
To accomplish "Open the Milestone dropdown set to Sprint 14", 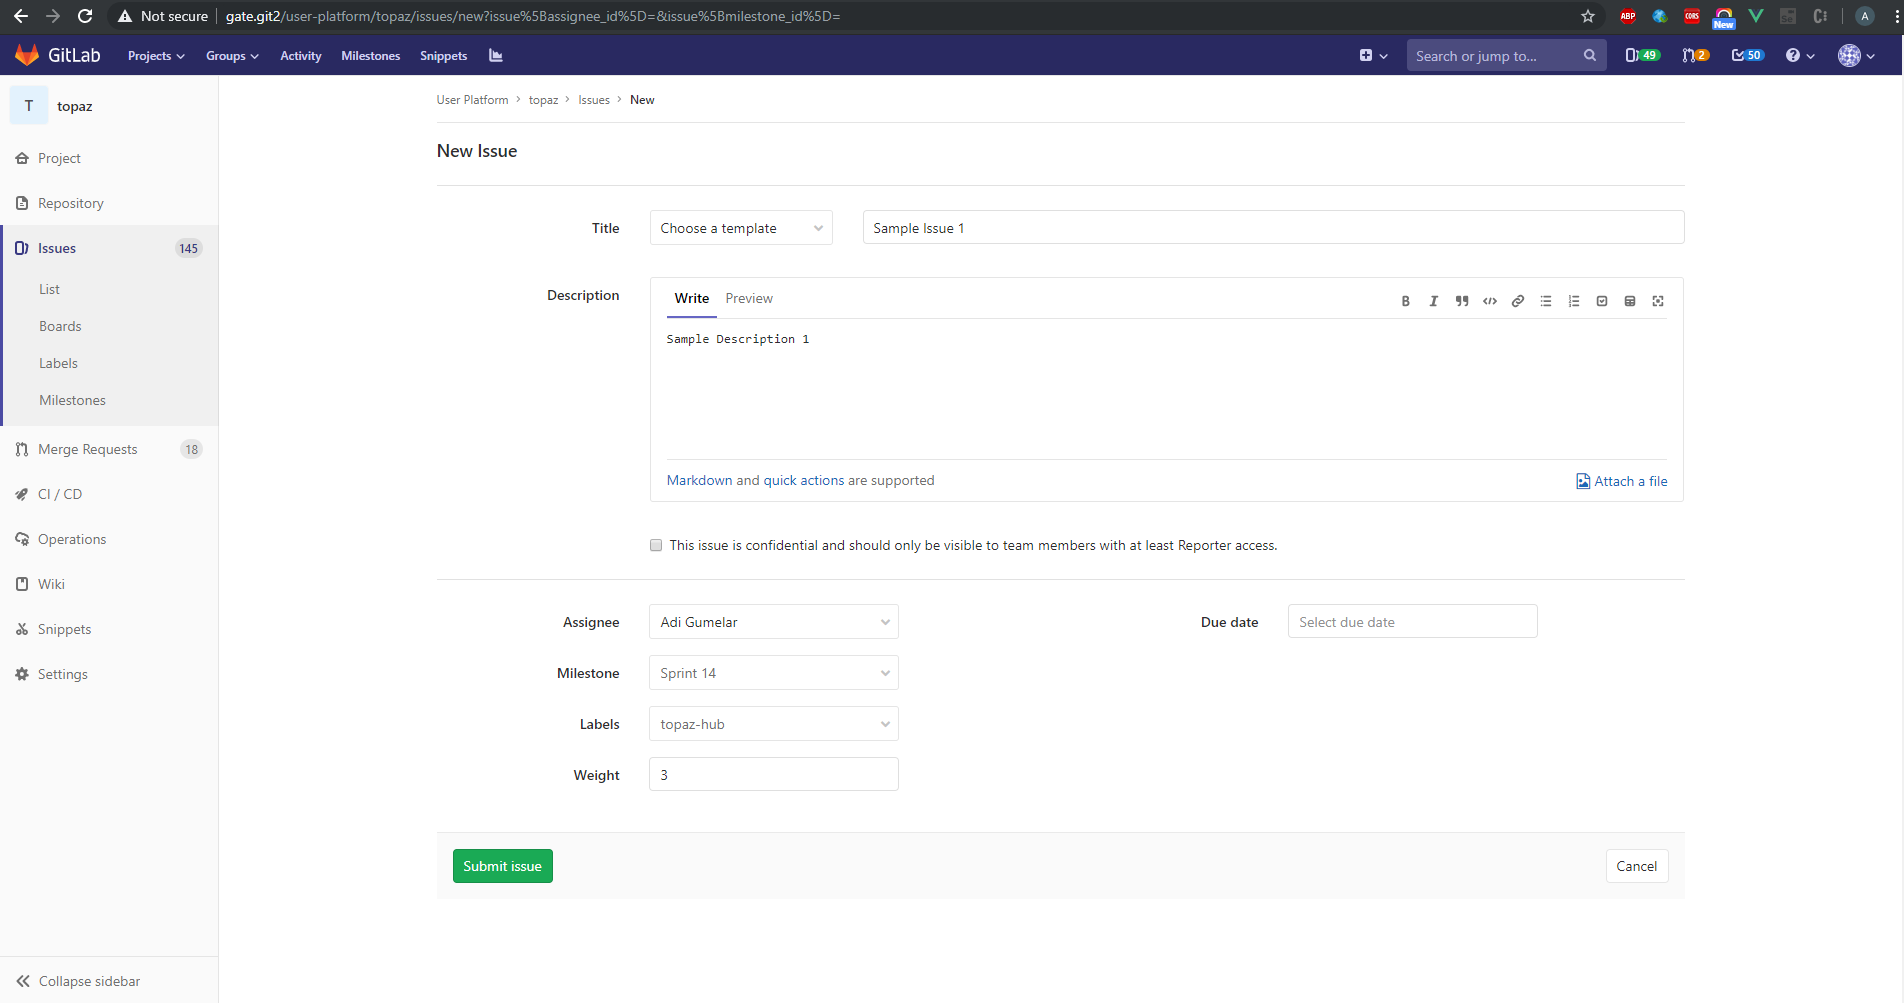I will click(x=773, y=673).
